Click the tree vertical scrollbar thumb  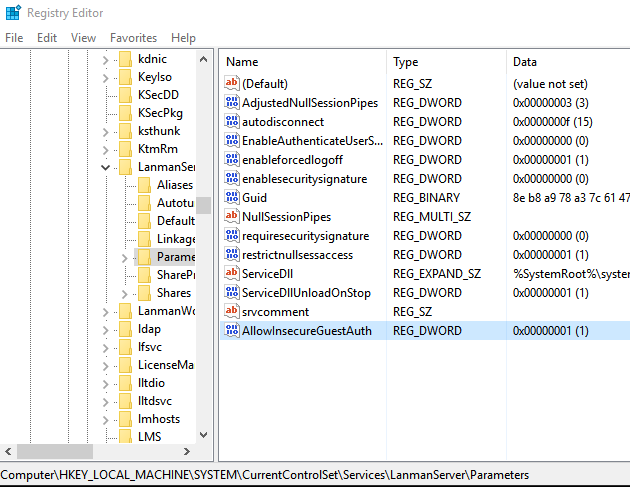pos(204,205)
